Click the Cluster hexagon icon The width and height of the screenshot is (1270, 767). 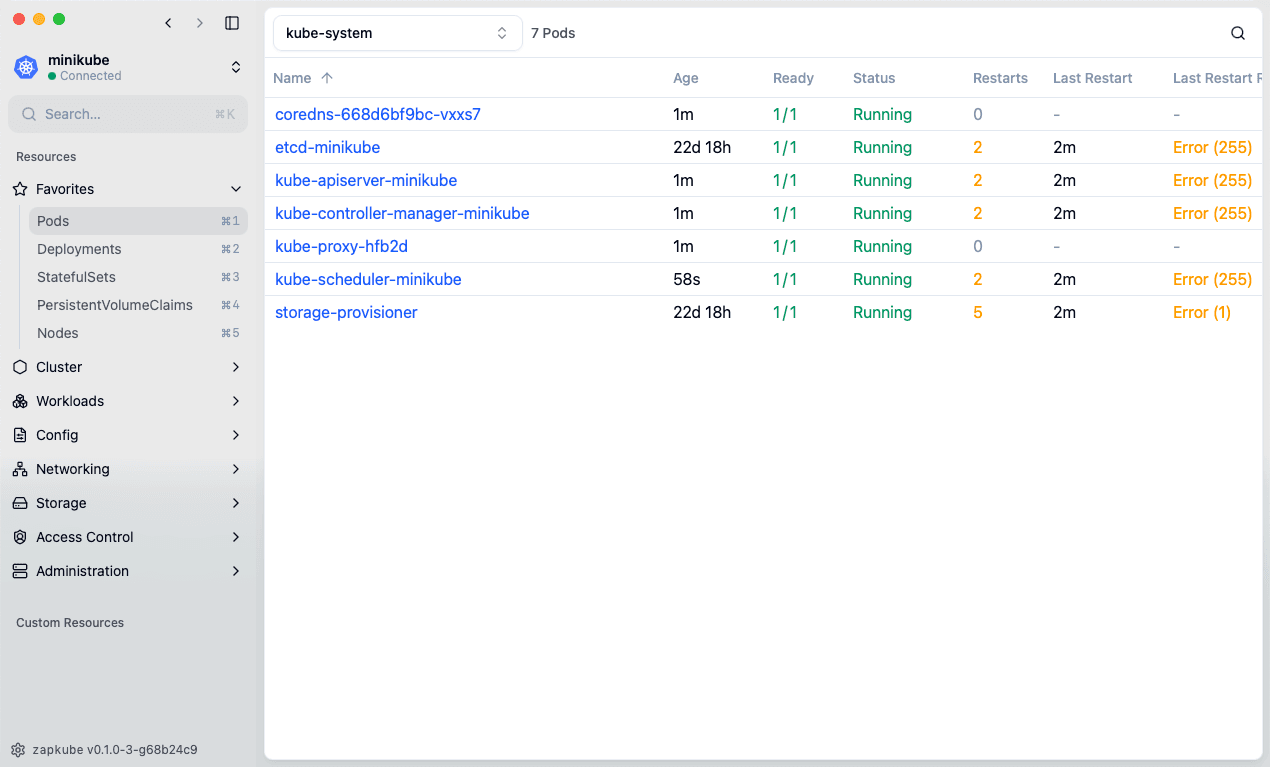click(19, 367)
